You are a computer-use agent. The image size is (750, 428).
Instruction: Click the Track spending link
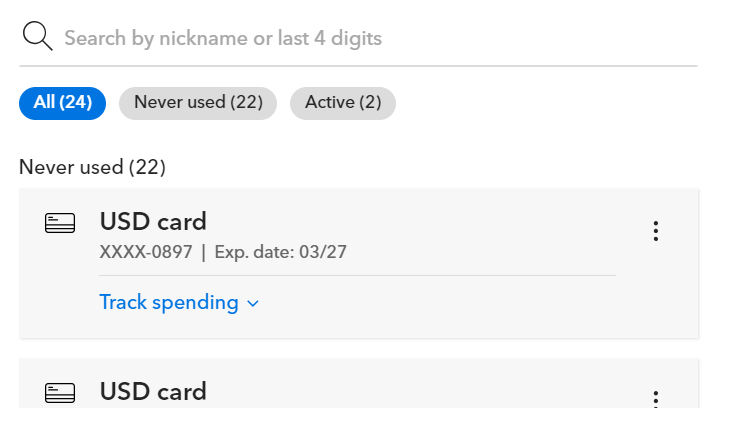(x=169, y=302)
